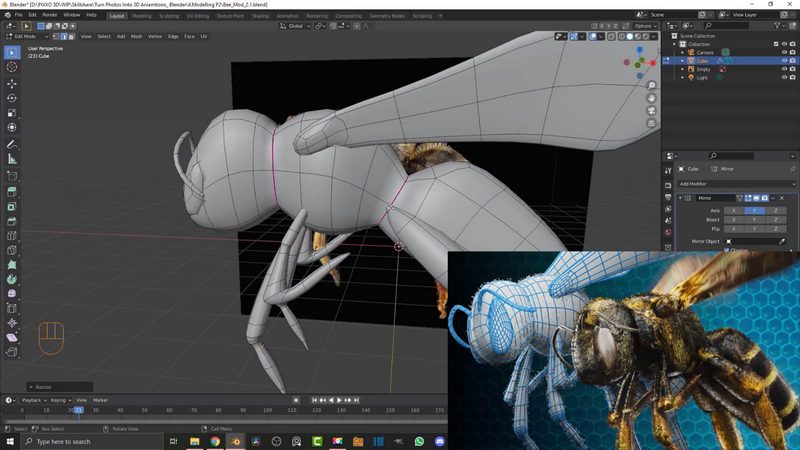
Task: Select the Scale tool
Action: [x=12, y=113]
